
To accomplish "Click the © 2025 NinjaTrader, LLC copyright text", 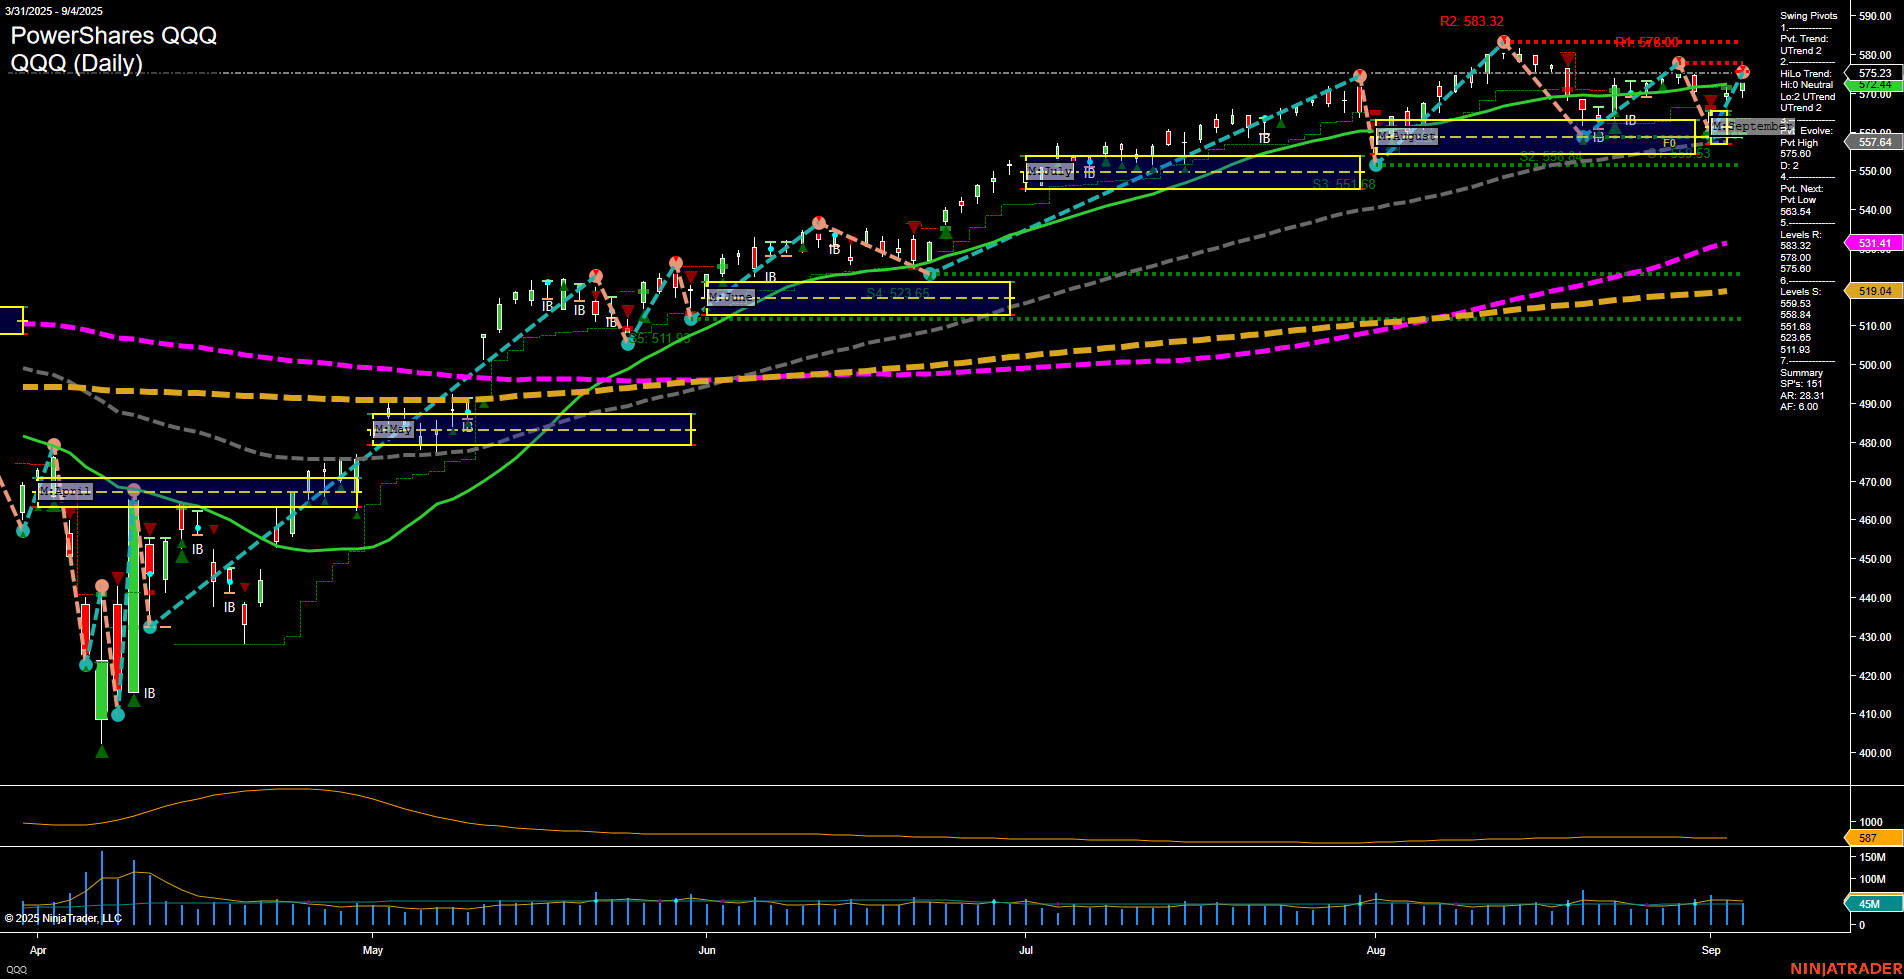I will tap(64, 917).
